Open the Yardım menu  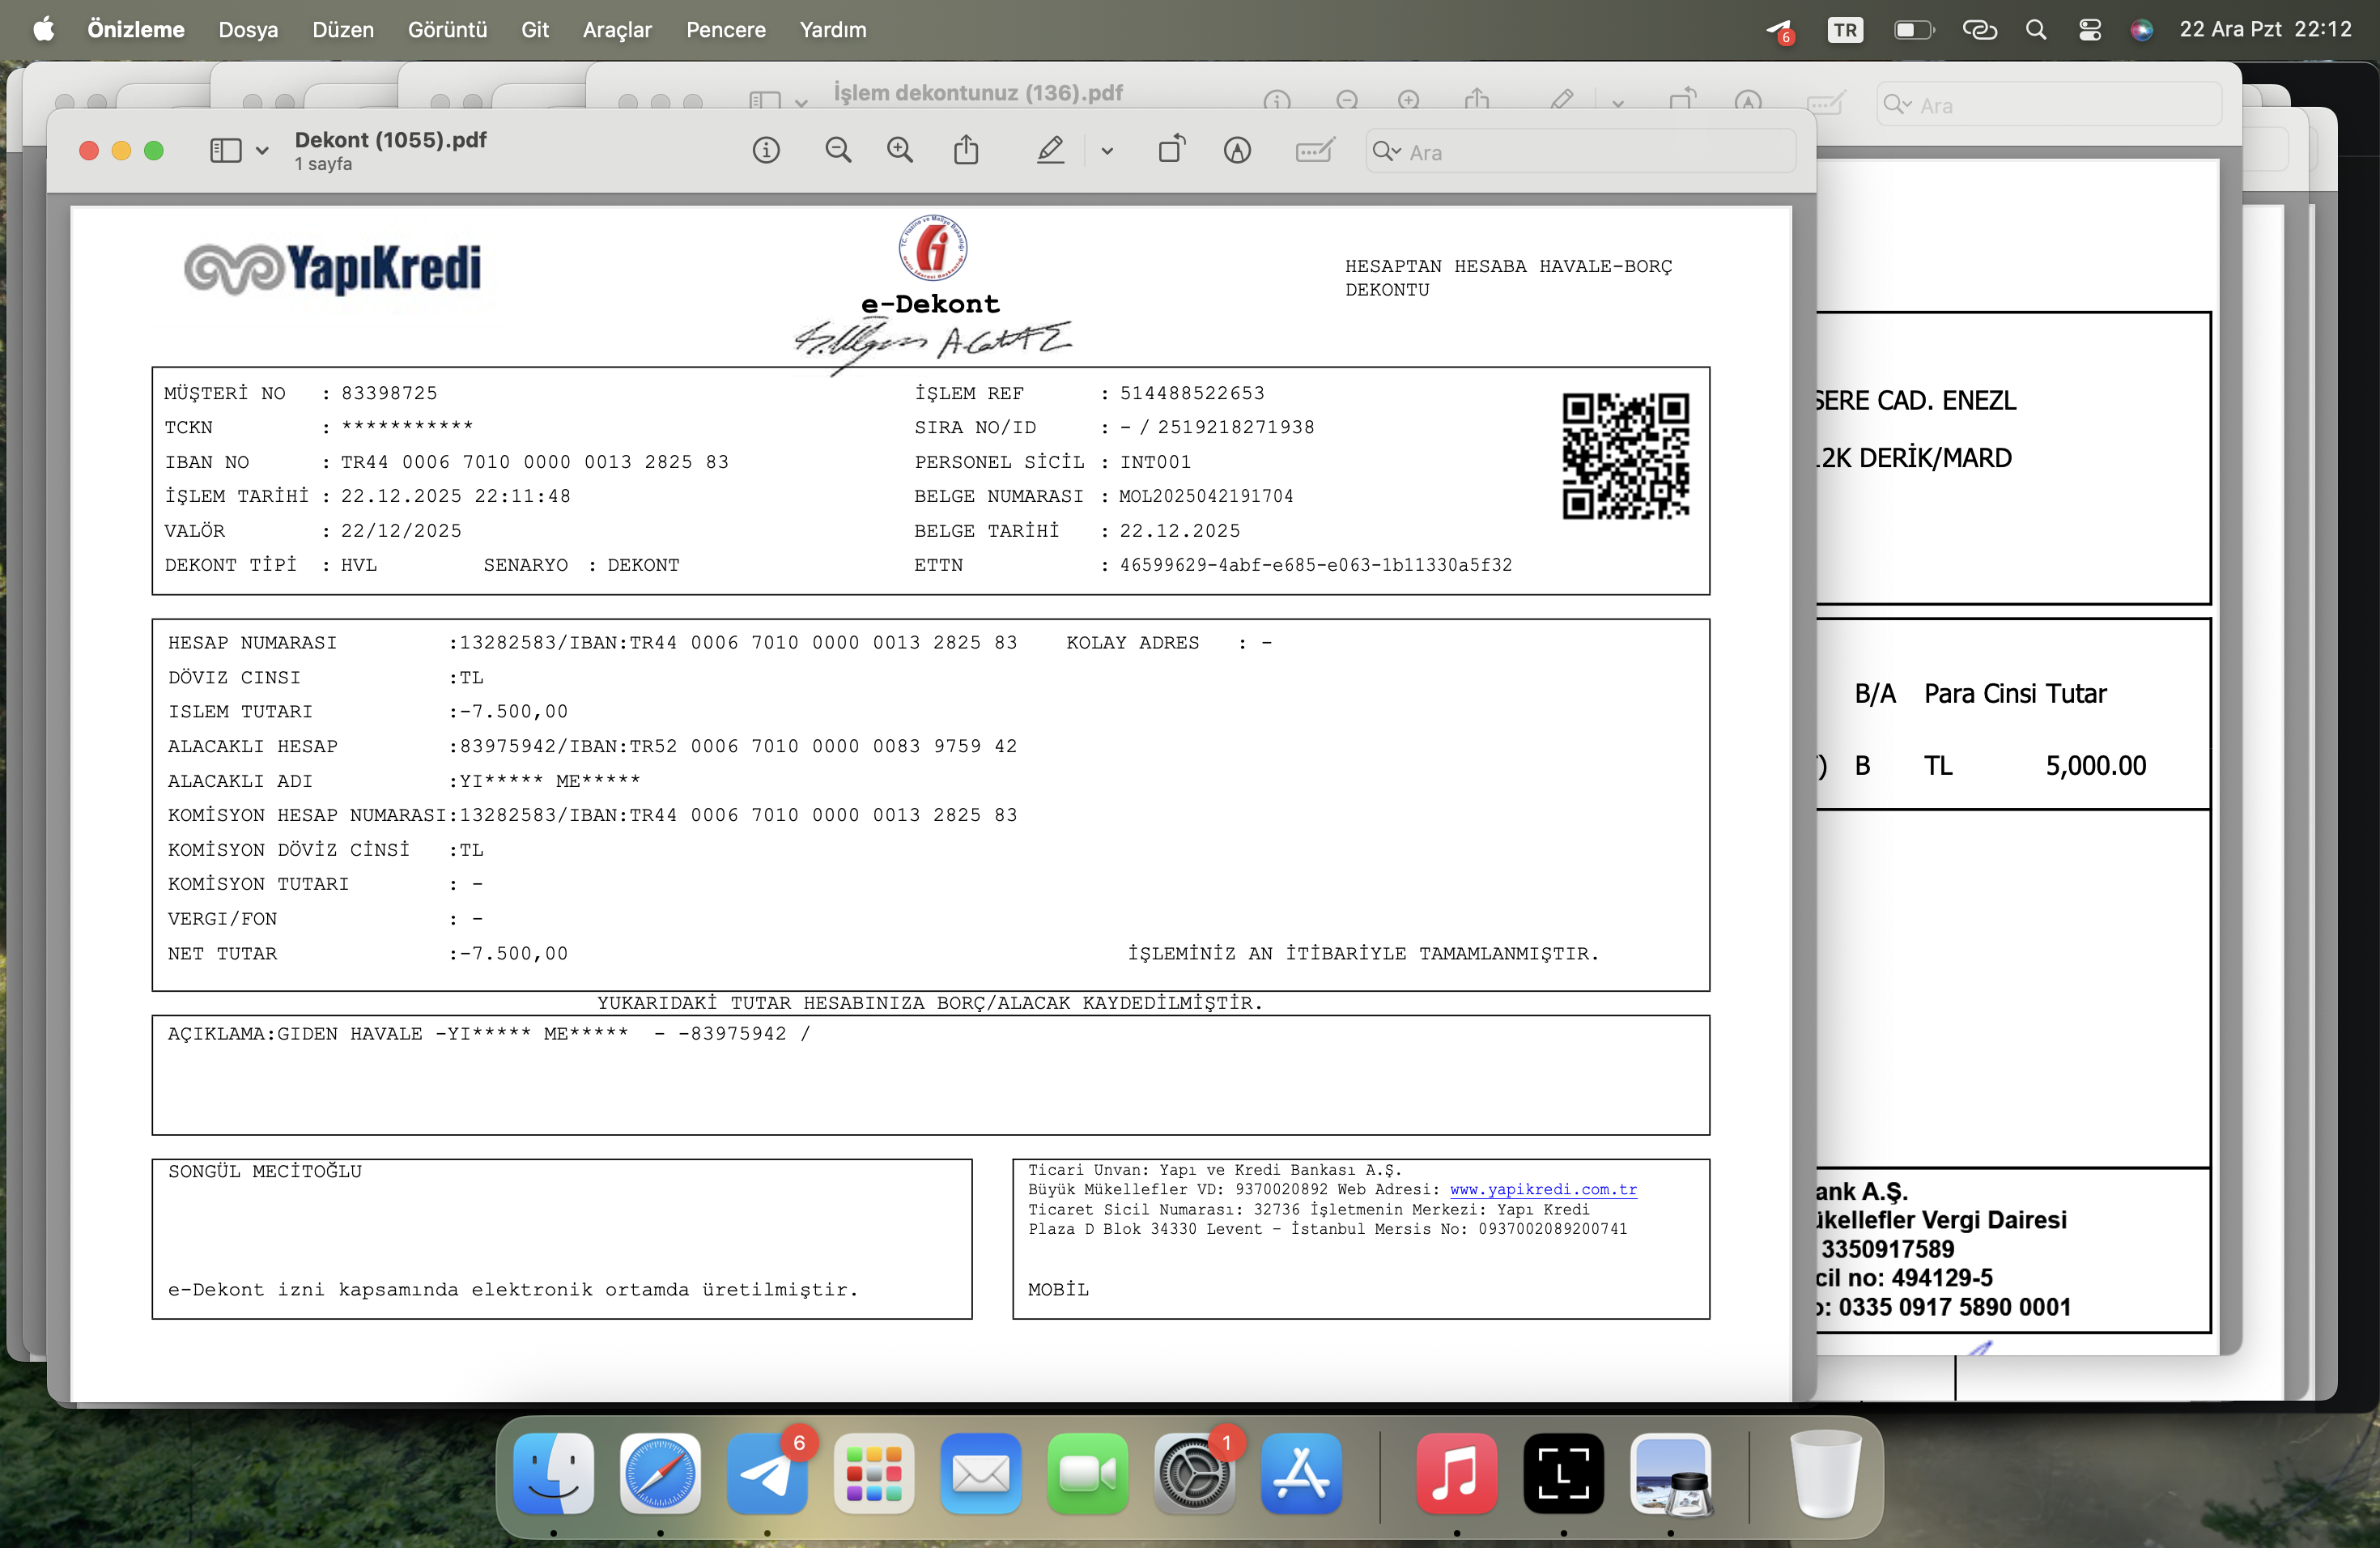tap(833, 30)
